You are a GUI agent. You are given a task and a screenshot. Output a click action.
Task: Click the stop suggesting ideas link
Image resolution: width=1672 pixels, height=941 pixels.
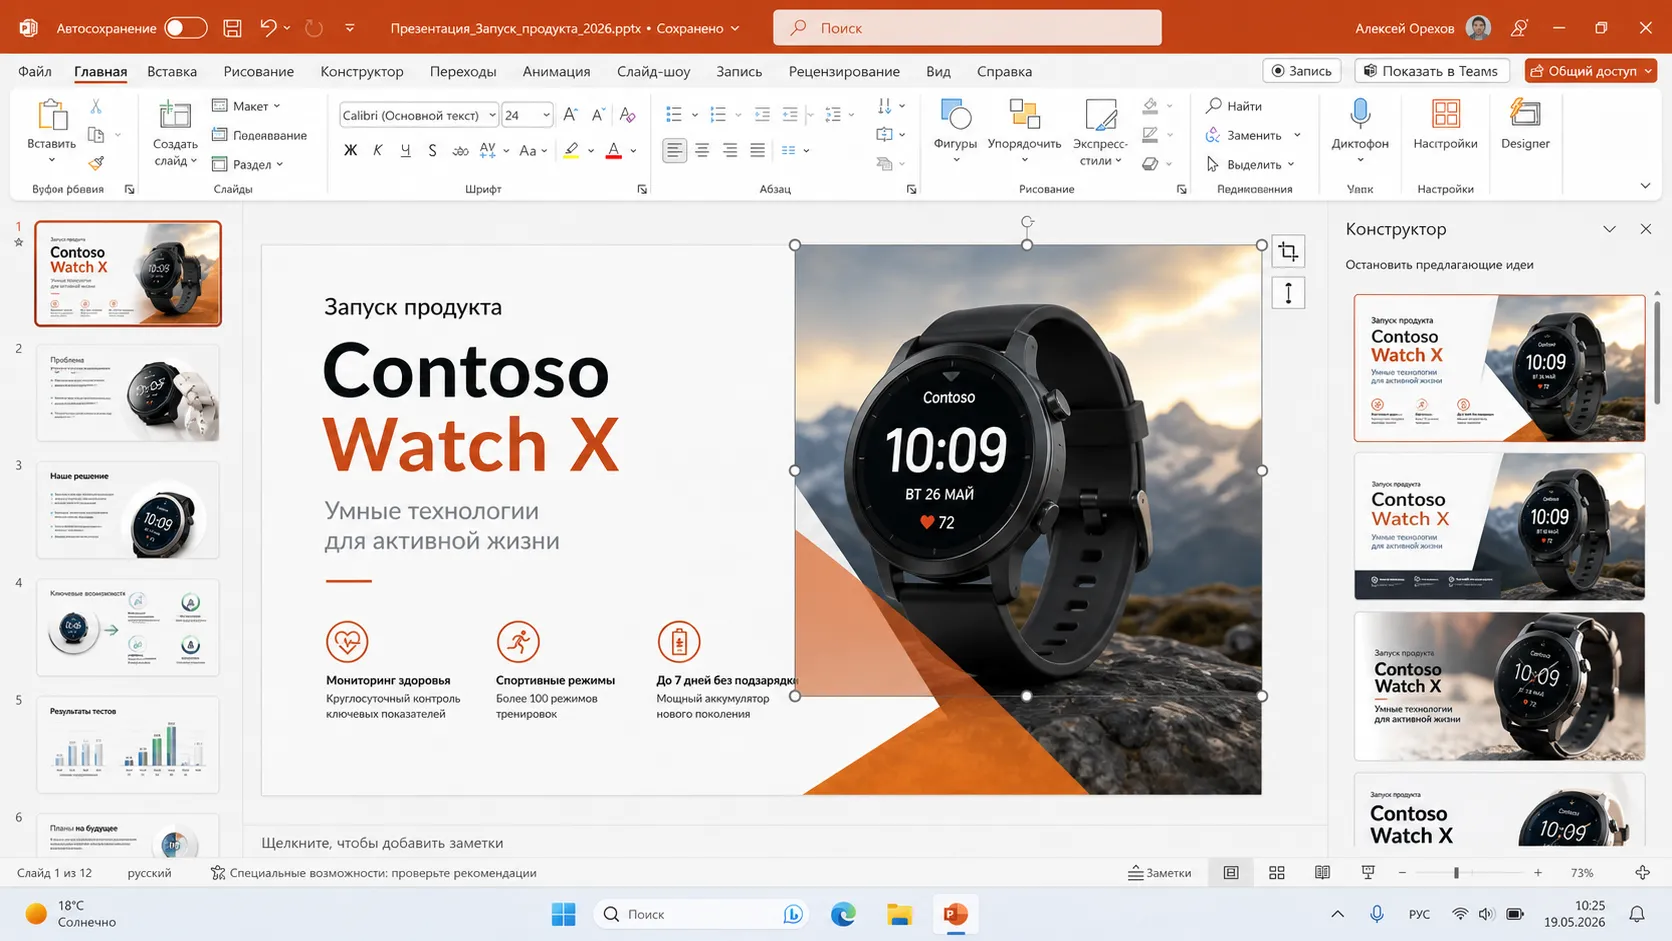tap(1439, 265)
